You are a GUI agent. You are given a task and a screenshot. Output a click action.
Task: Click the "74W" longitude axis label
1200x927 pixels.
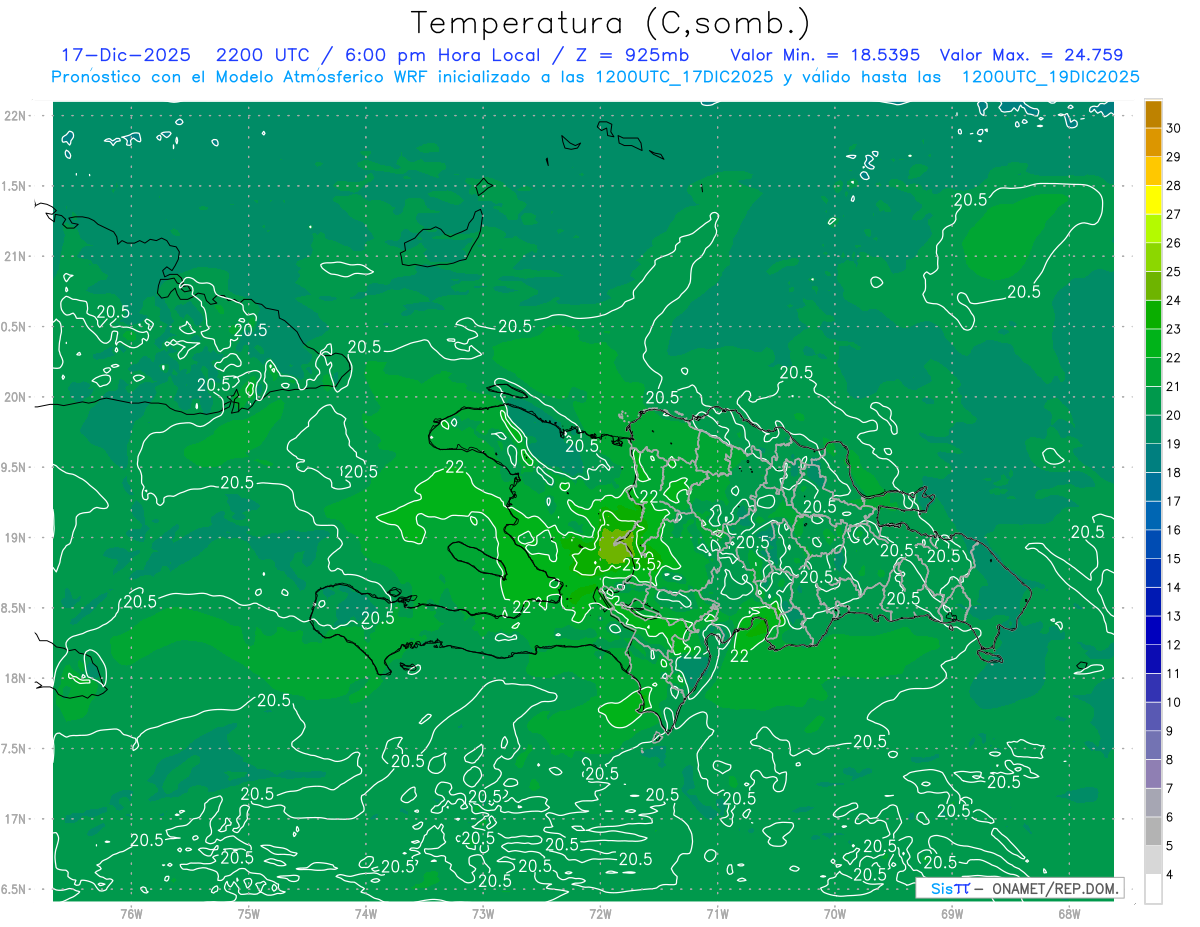click(366, 914)
